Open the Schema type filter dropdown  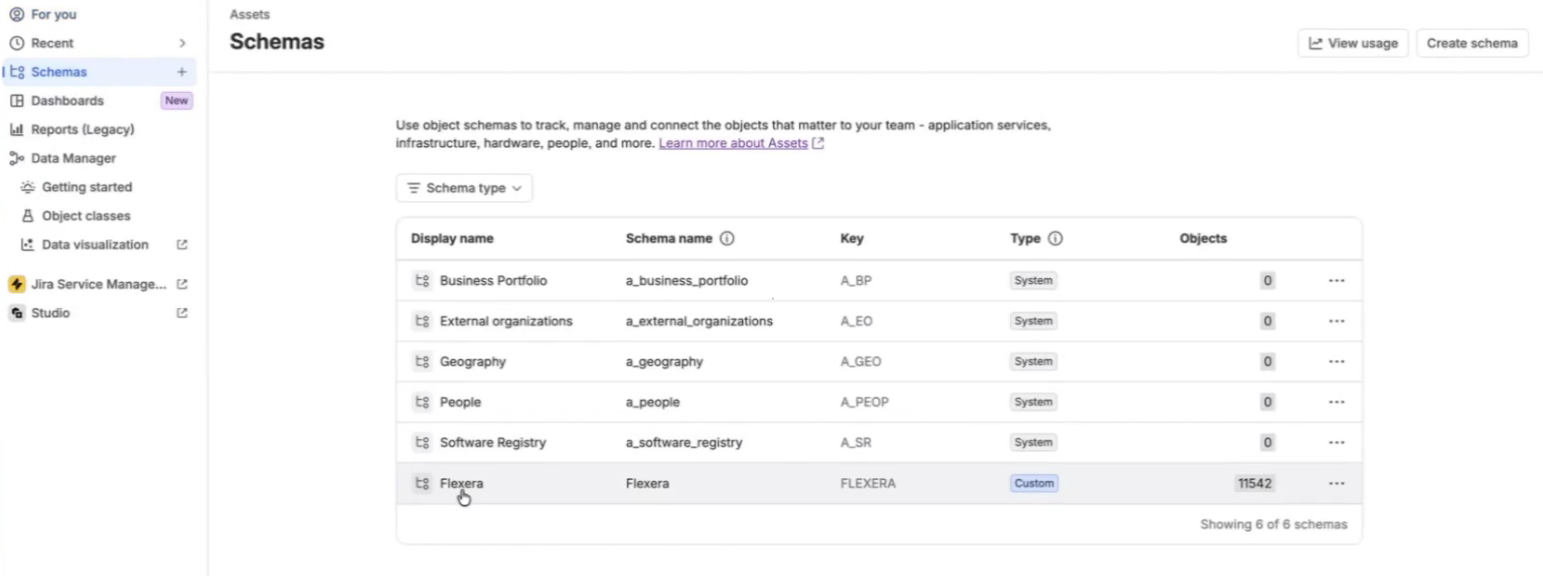coord(464,188)
